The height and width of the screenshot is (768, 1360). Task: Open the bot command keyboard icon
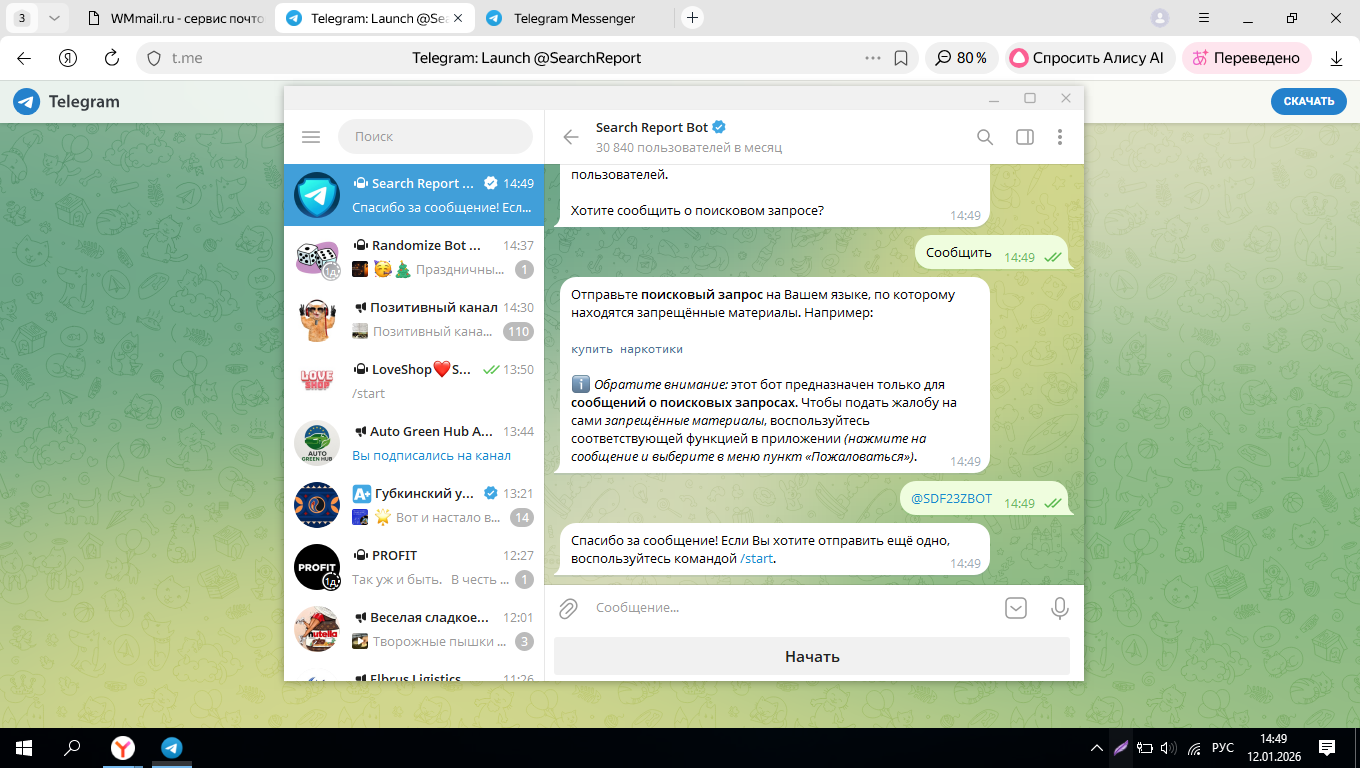coord(1016,607)
